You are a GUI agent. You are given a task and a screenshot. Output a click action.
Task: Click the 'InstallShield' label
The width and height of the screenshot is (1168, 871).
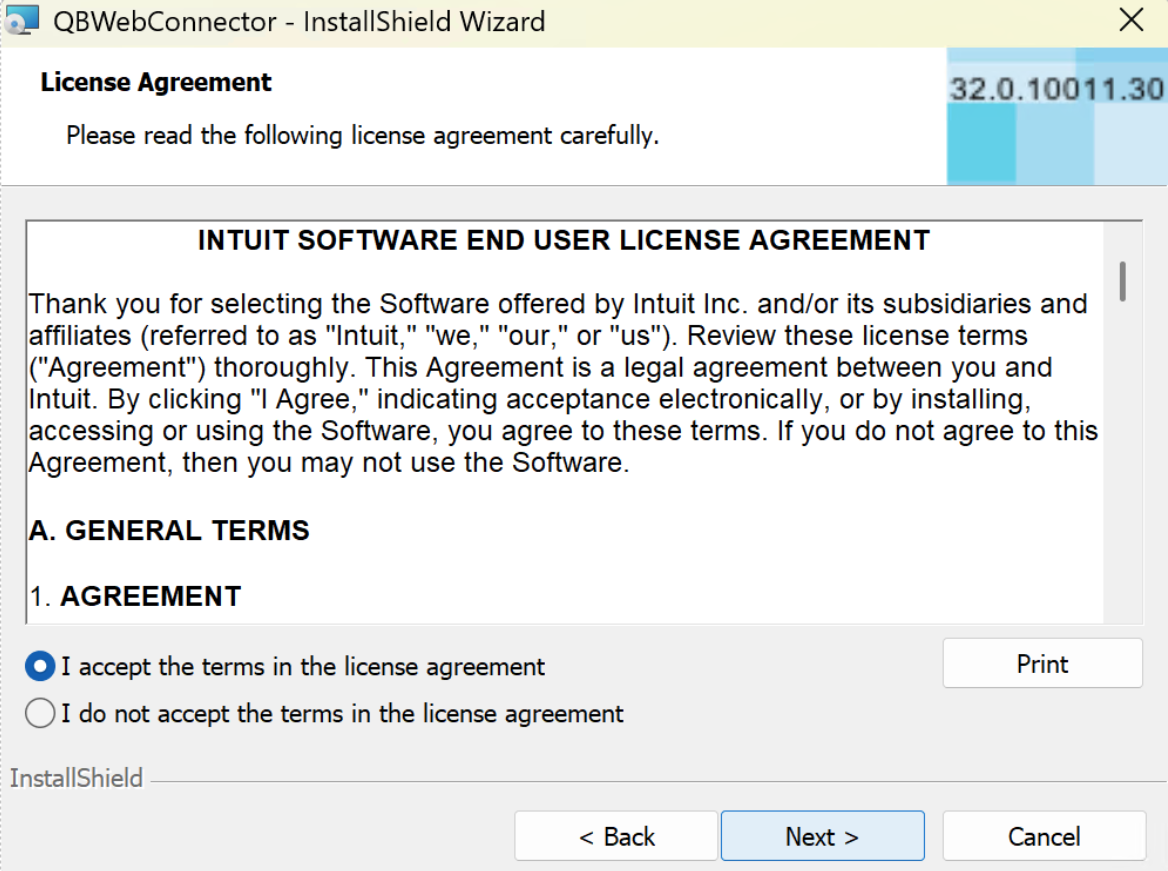pos(76,778)
